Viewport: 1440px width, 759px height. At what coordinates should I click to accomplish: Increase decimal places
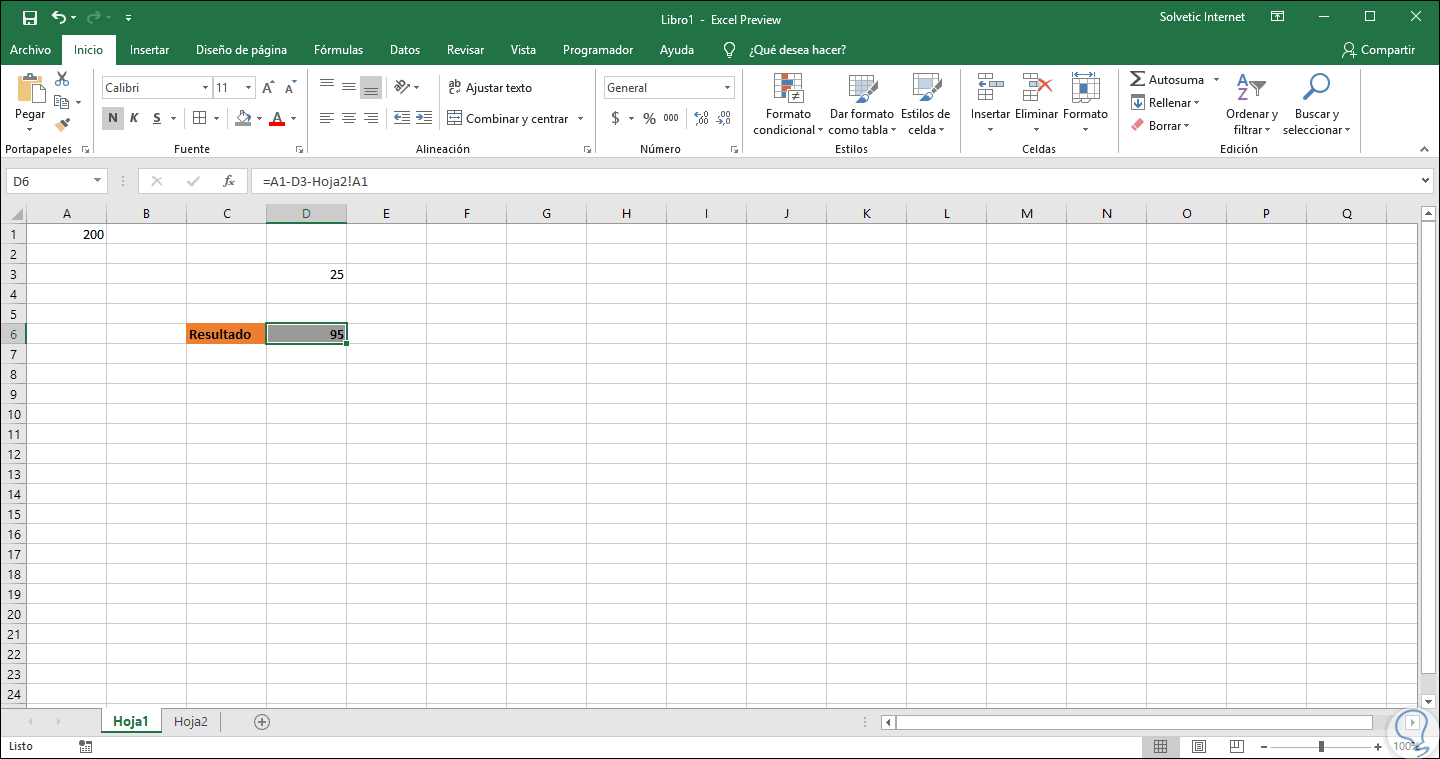coord(701,118)
